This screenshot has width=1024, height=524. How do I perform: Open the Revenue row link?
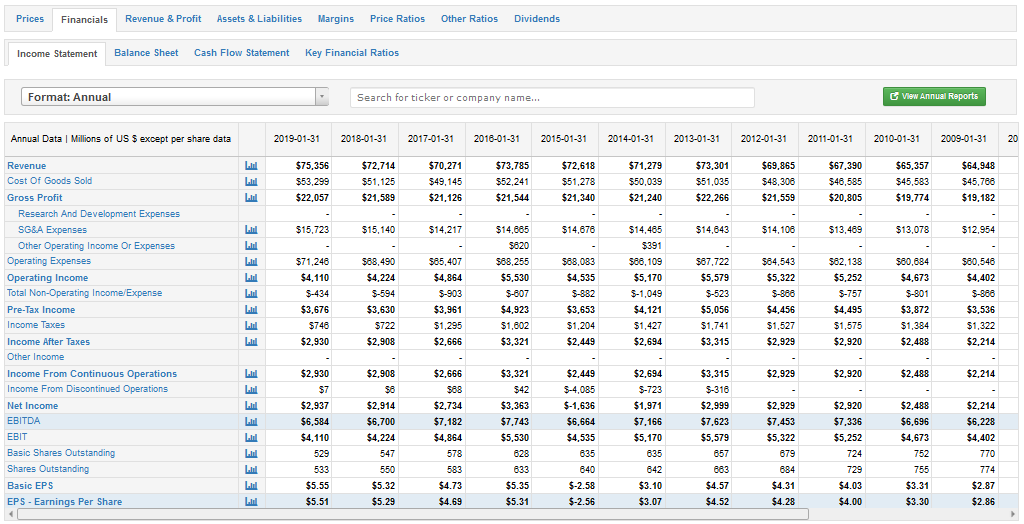27,166
